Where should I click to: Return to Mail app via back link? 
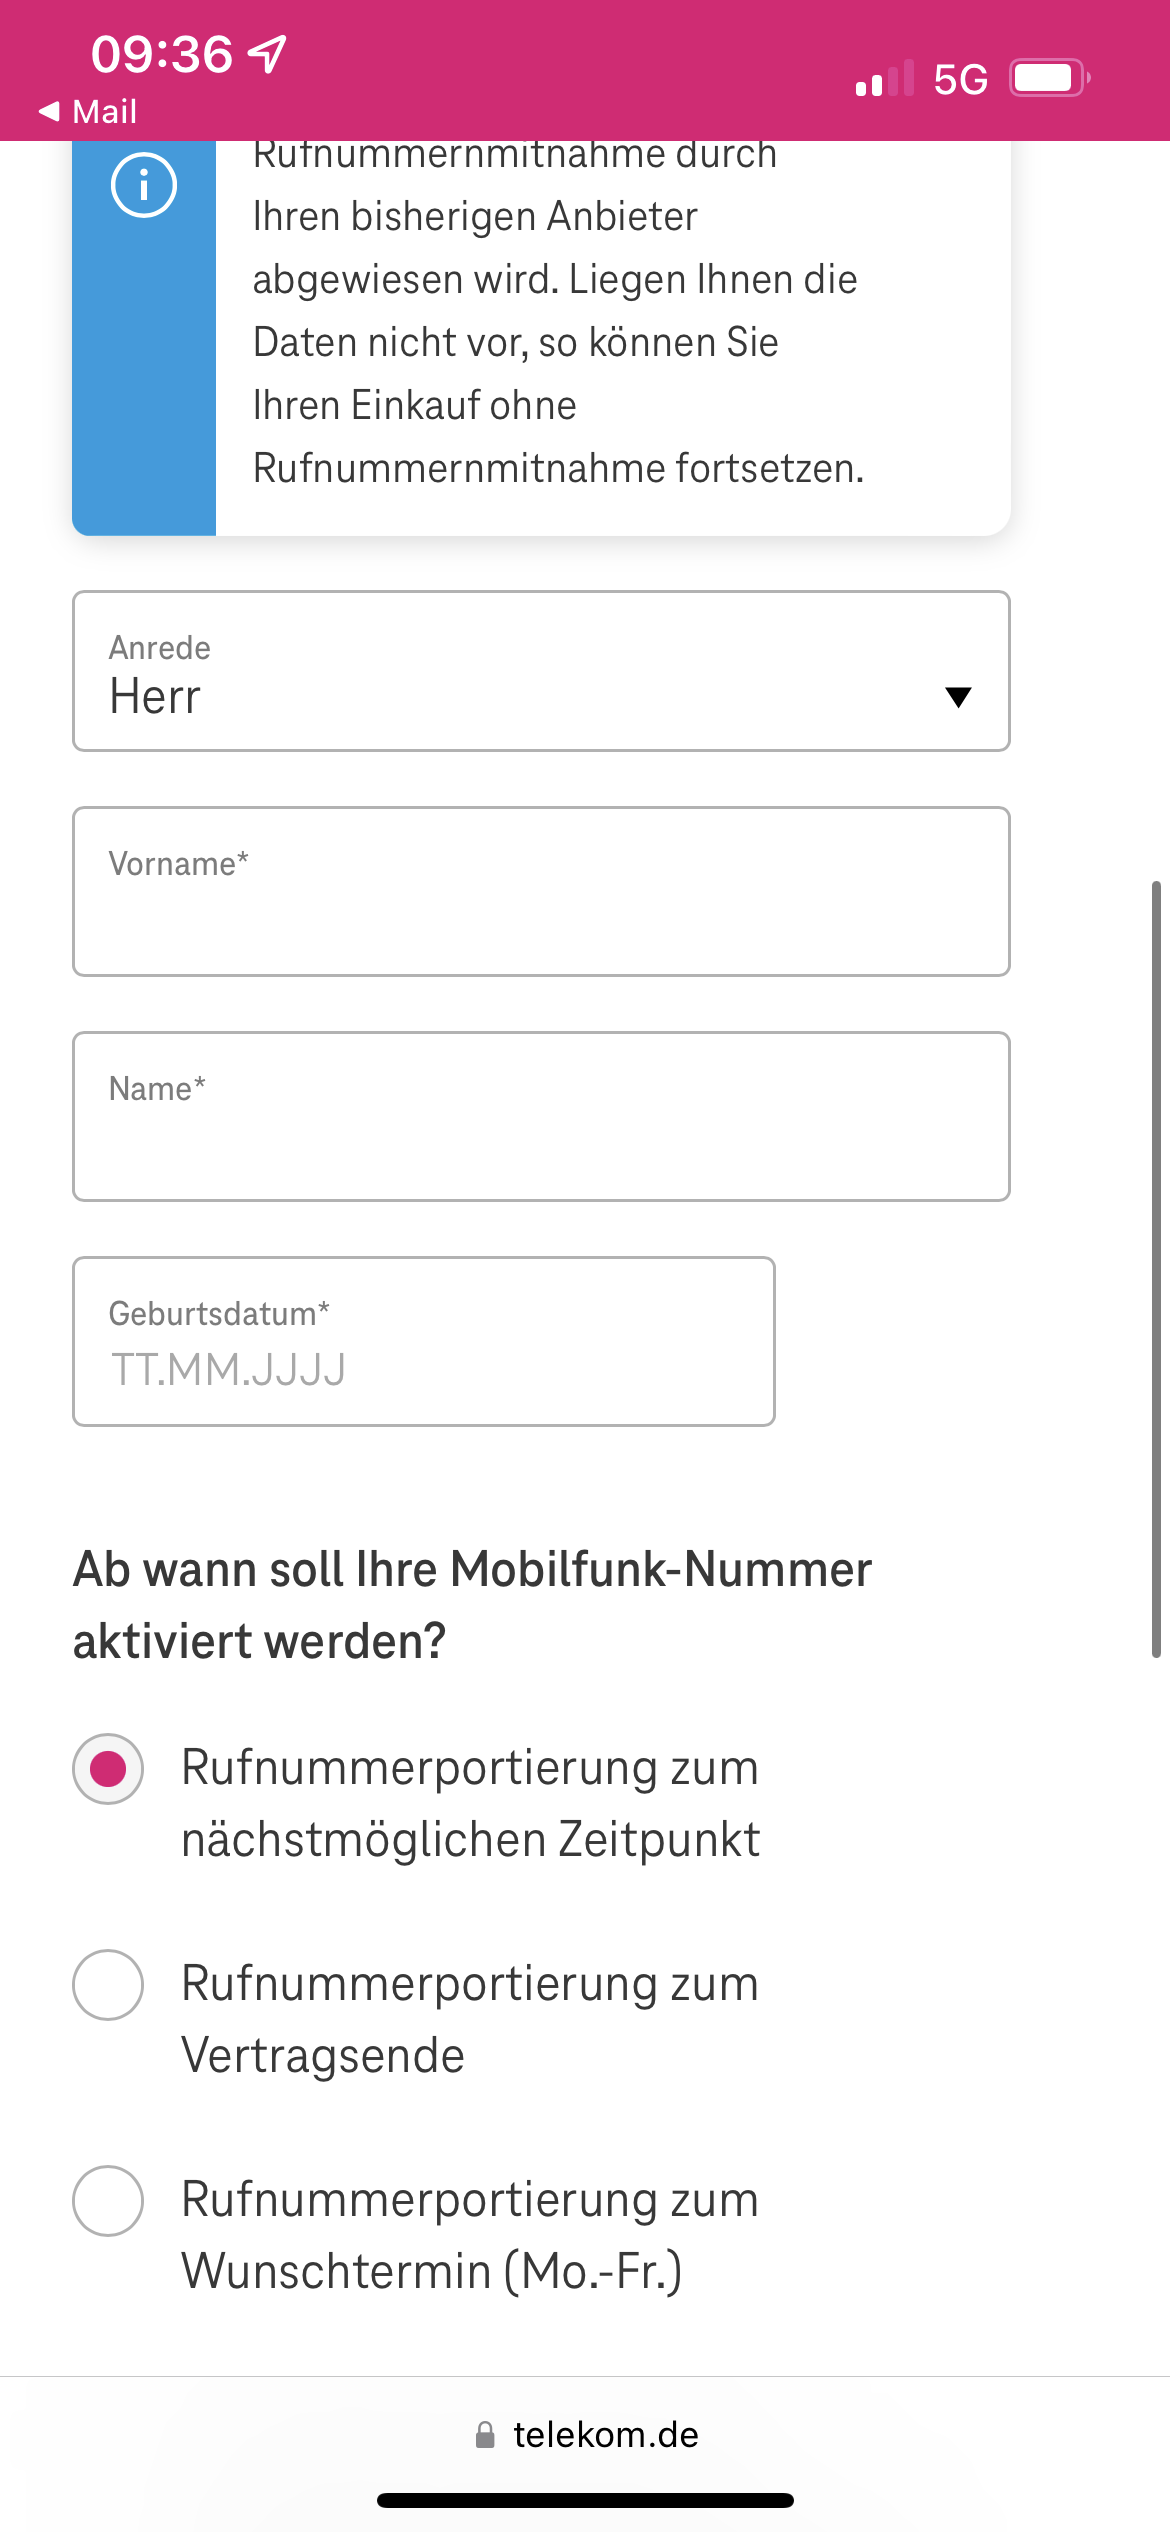[87, 111]
